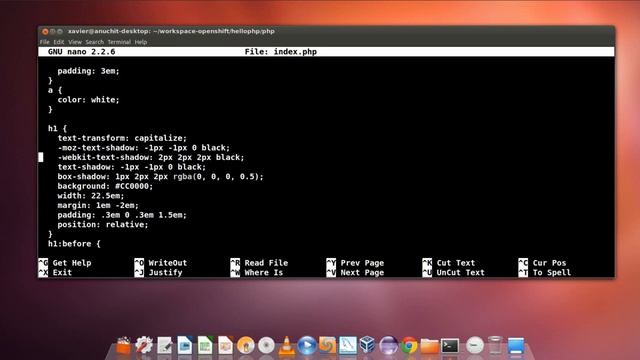
Task: Click the white round dock icon
Action: 475,345
